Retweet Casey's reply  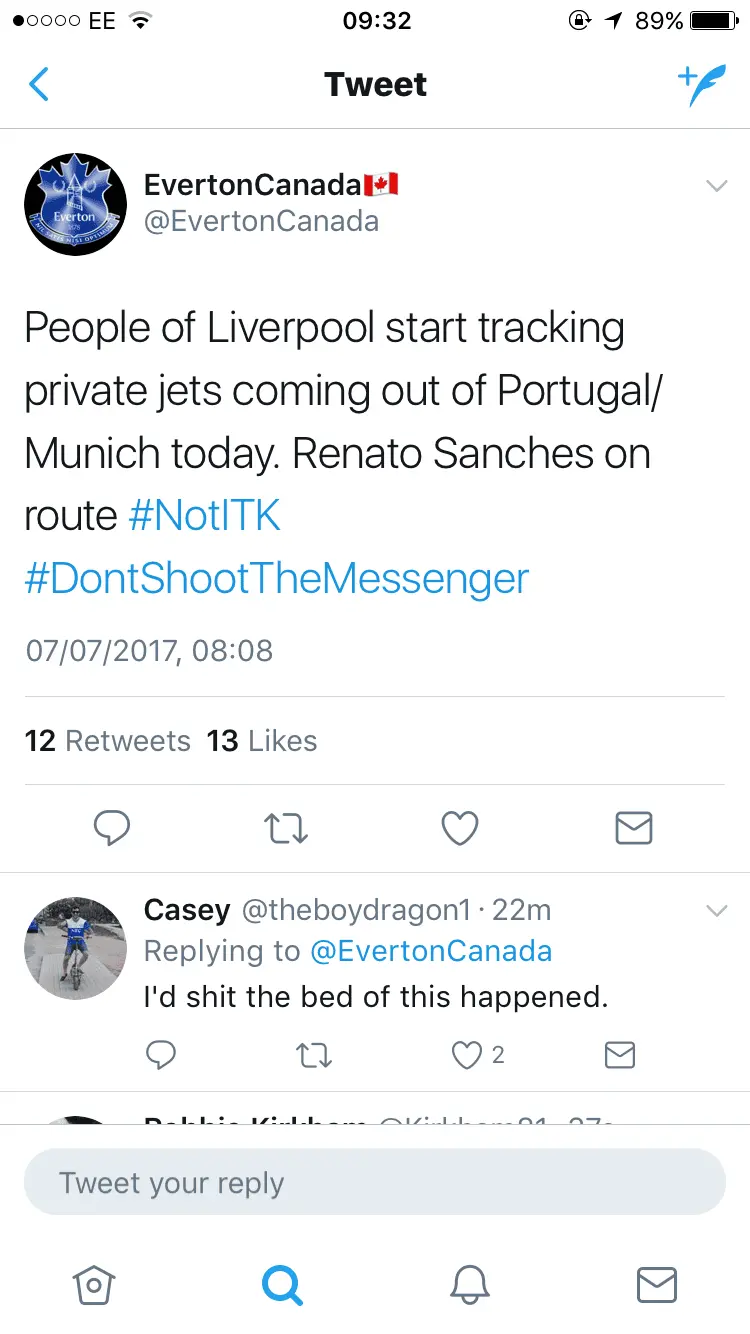coord(315,1055)
